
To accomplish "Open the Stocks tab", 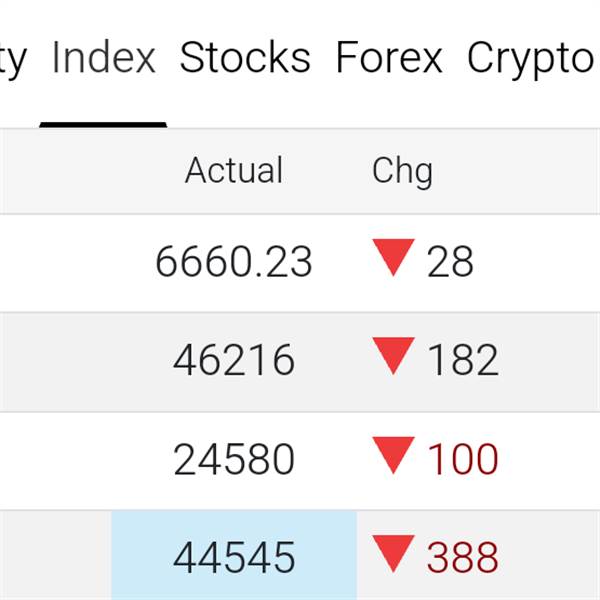I will 245,58.
